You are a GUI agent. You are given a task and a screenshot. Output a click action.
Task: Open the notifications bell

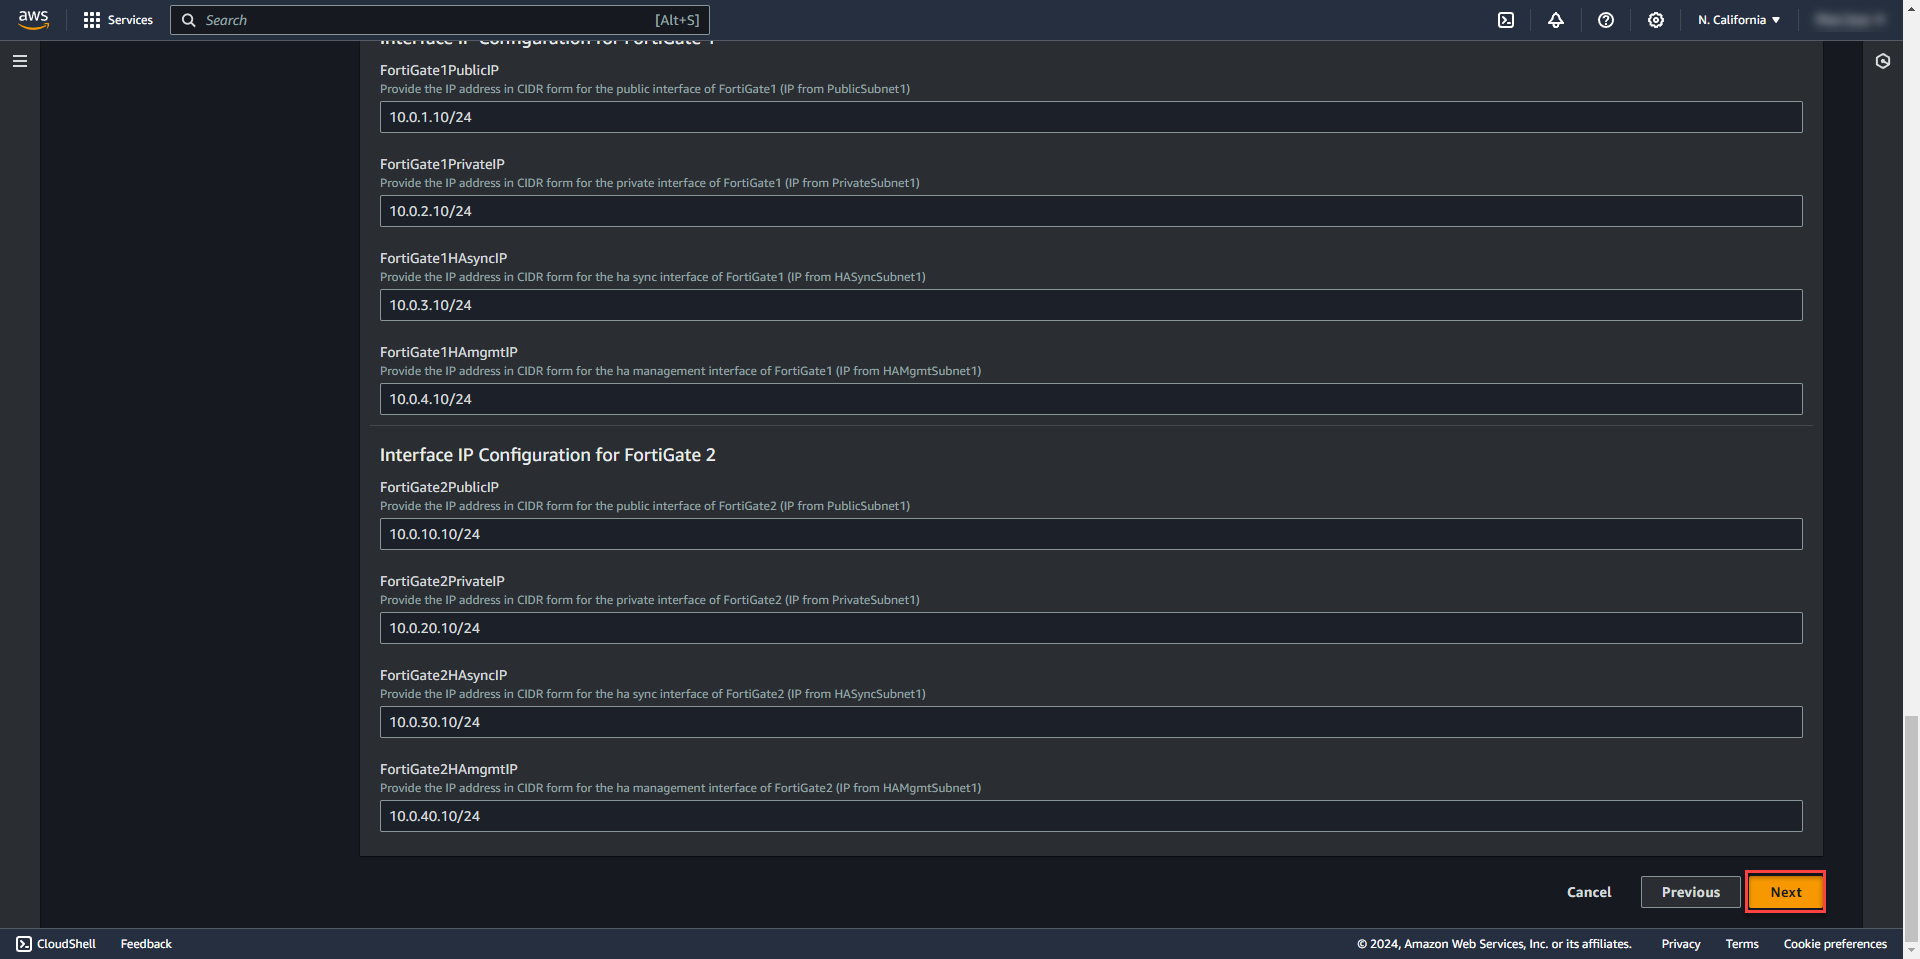coord(1556,20)
